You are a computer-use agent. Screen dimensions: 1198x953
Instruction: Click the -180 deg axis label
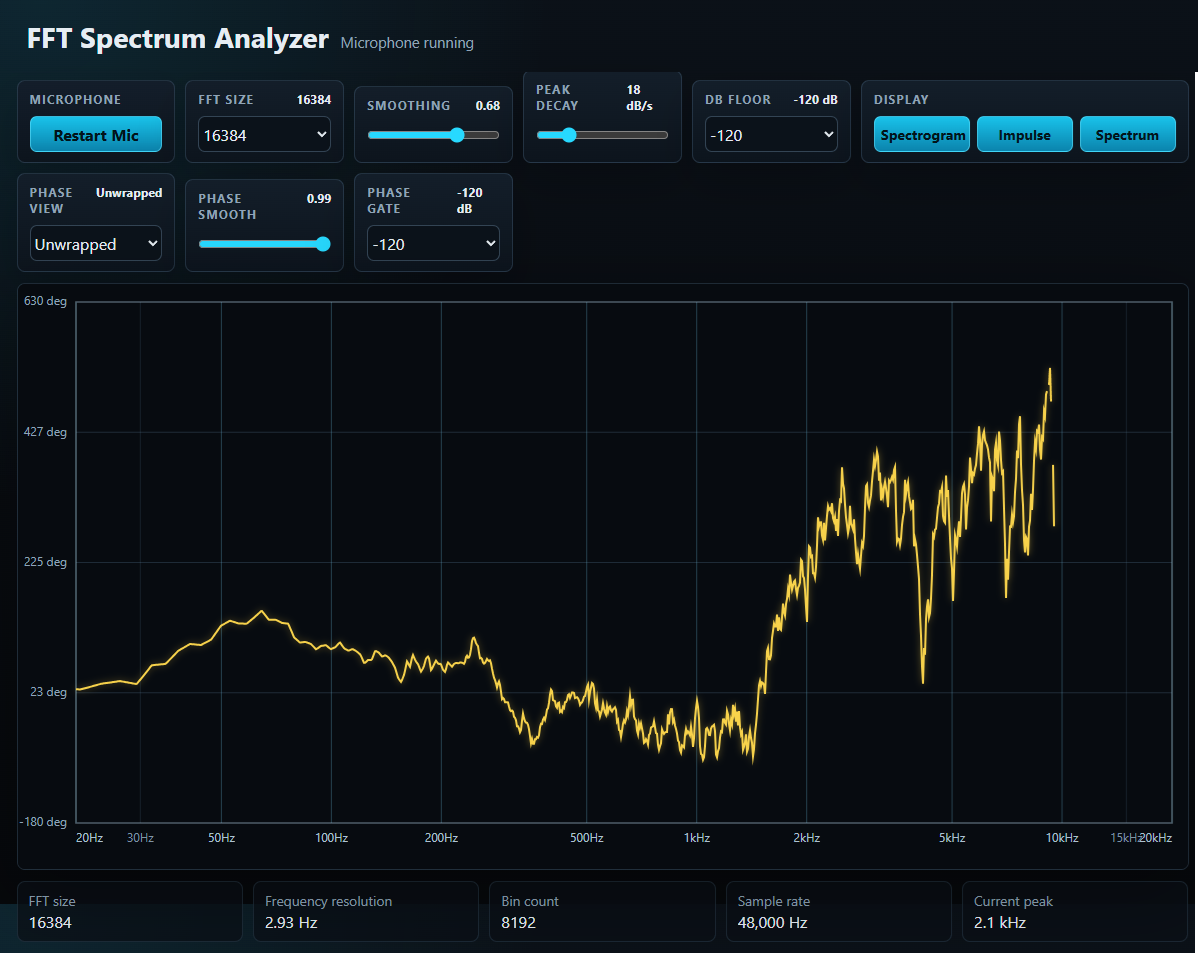43,822
